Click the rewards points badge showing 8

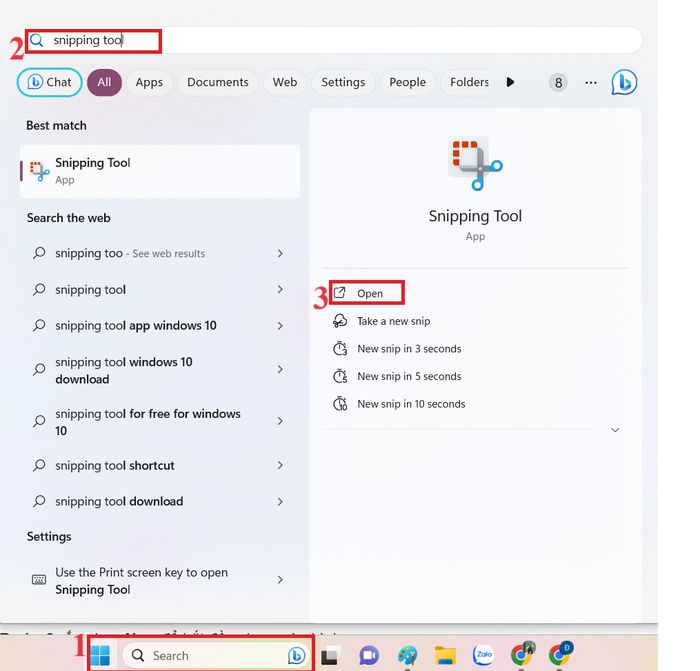tap(558, 83)
